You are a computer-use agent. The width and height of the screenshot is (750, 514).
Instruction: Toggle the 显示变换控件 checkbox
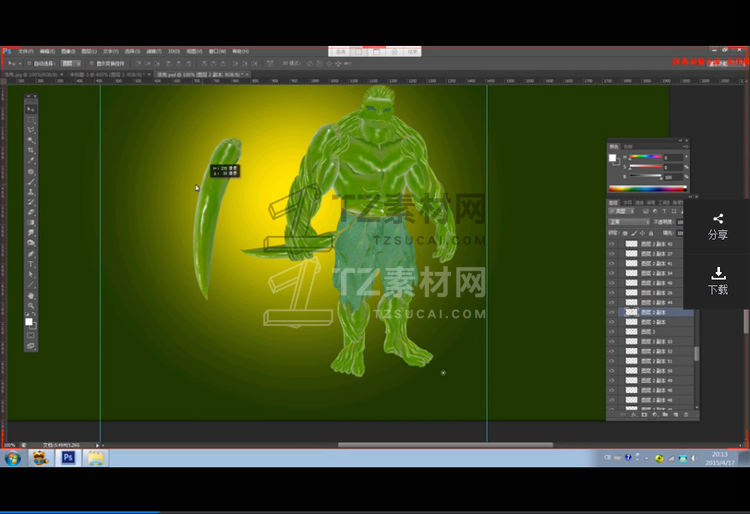[x=92, y=63]
